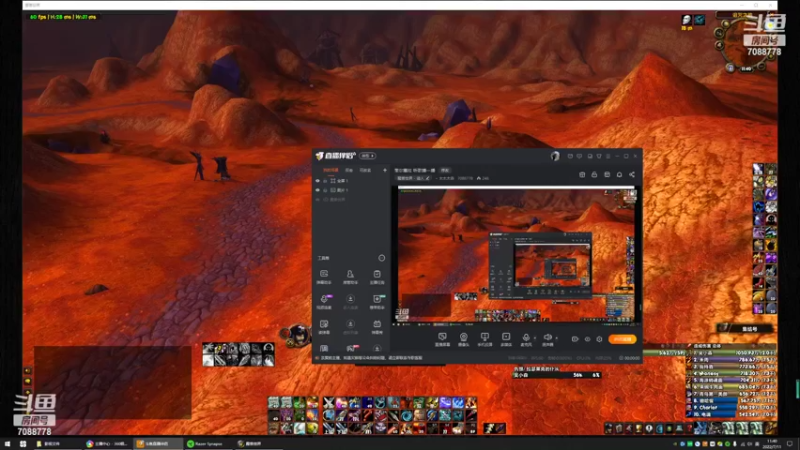Open the microphone tool with purple badge

(324, 302)
